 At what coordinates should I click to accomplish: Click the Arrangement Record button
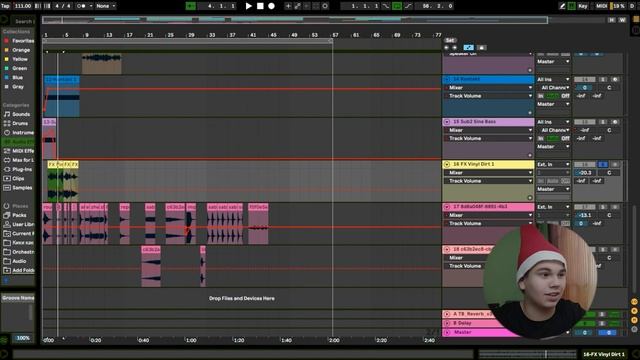pos(271,6)
